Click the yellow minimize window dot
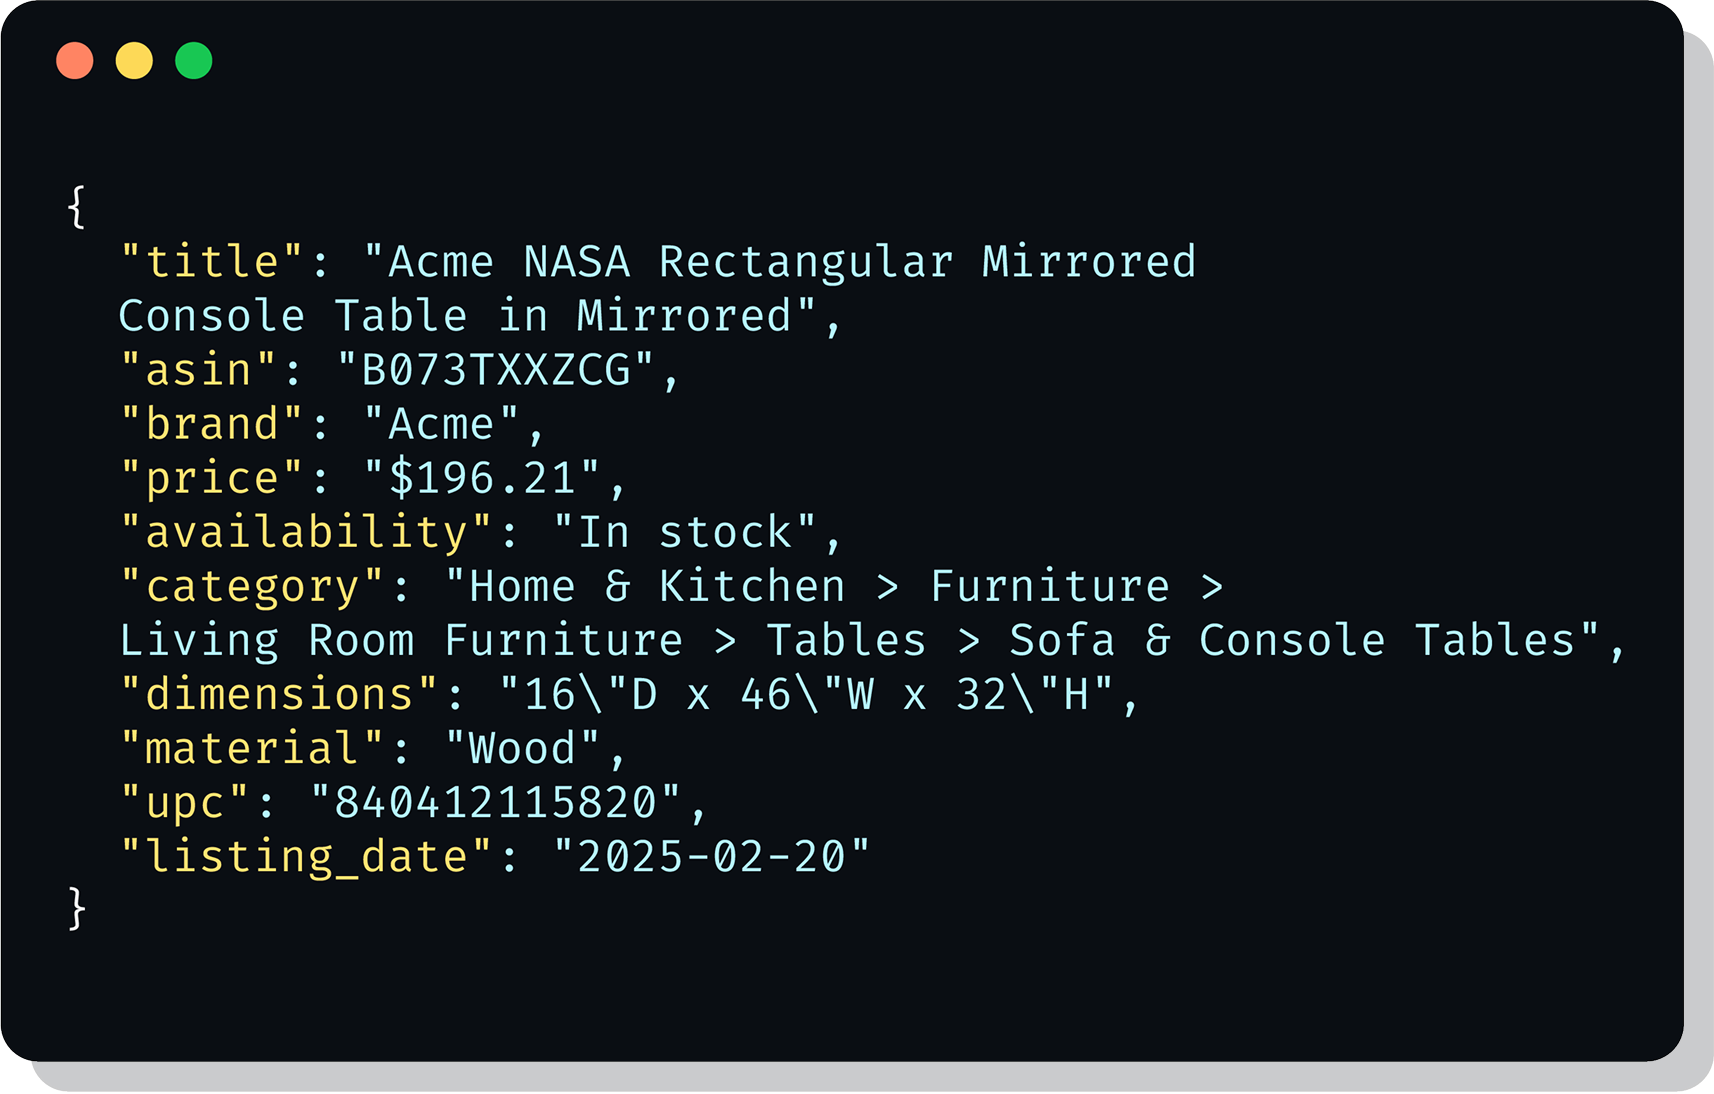 tap(134, 61)
